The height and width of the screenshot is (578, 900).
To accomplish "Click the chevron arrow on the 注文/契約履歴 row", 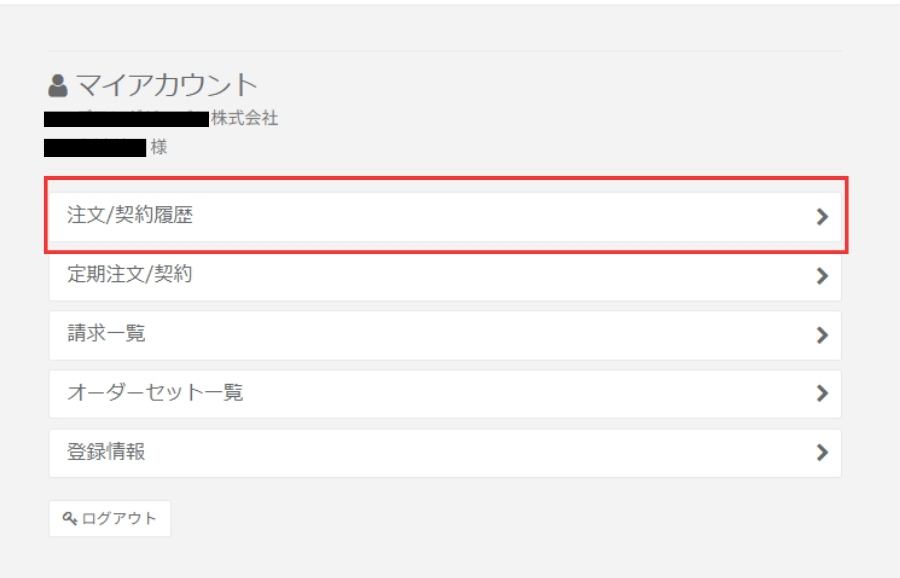I will pos(823,216).
